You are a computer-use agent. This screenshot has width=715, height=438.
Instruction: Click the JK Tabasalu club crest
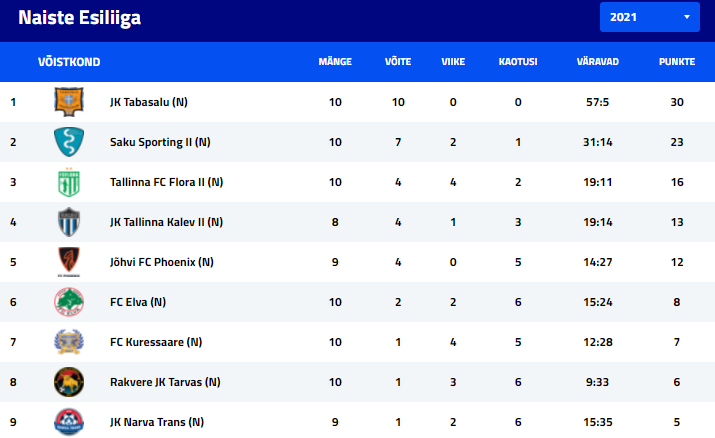point(69,102)
